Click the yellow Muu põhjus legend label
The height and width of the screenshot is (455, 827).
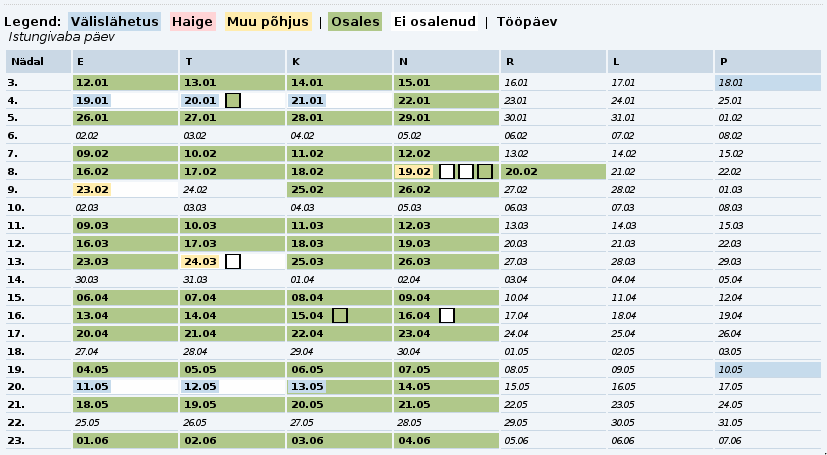pyautogui.click(x=267, y=21)
